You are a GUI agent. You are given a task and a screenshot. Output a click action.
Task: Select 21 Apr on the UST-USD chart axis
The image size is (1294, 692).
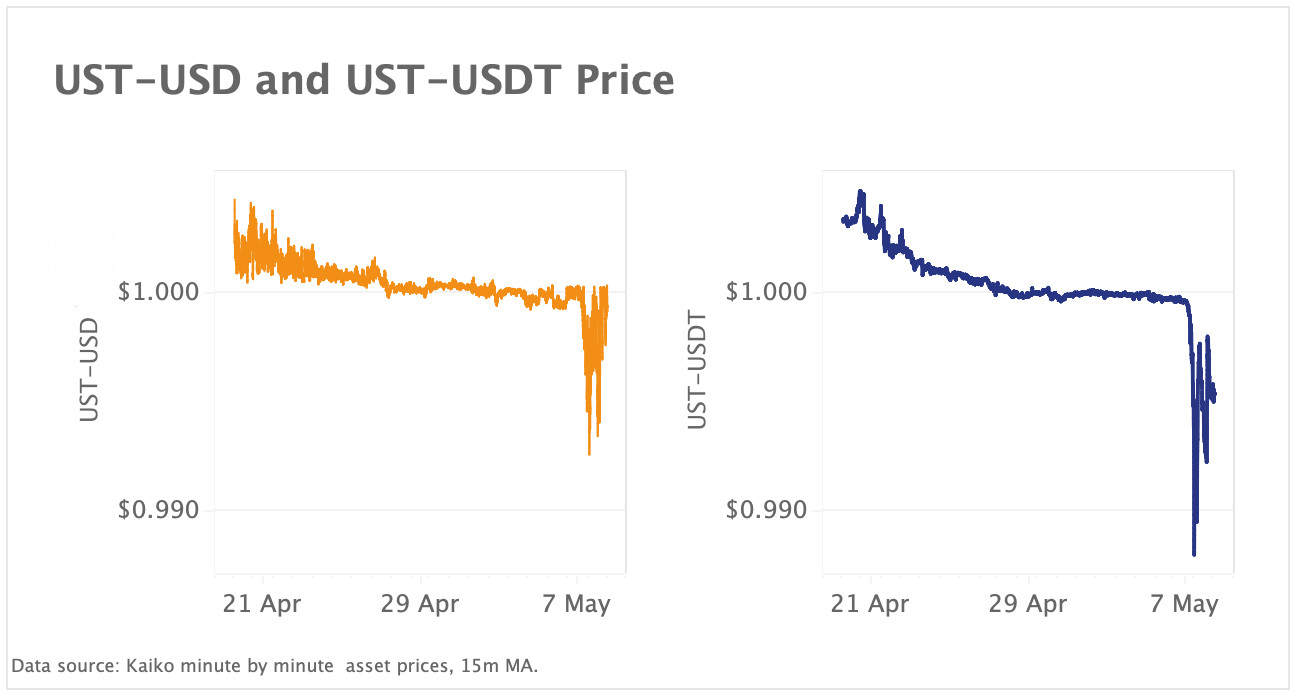[263, 604]
